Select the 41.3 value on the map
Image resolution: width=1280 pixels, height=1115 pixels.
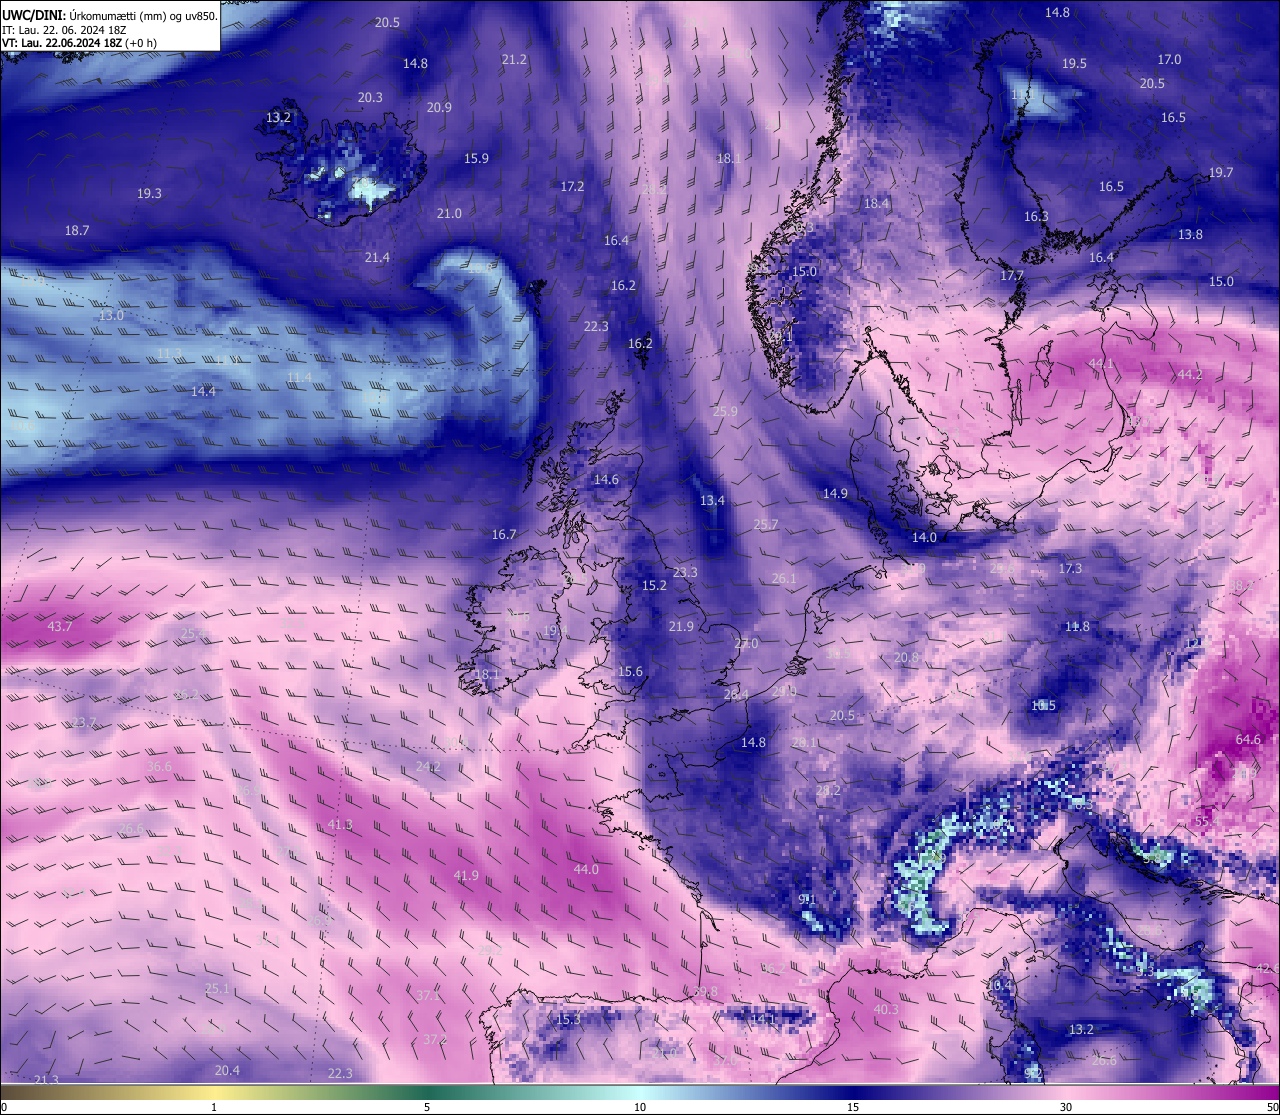340,825
